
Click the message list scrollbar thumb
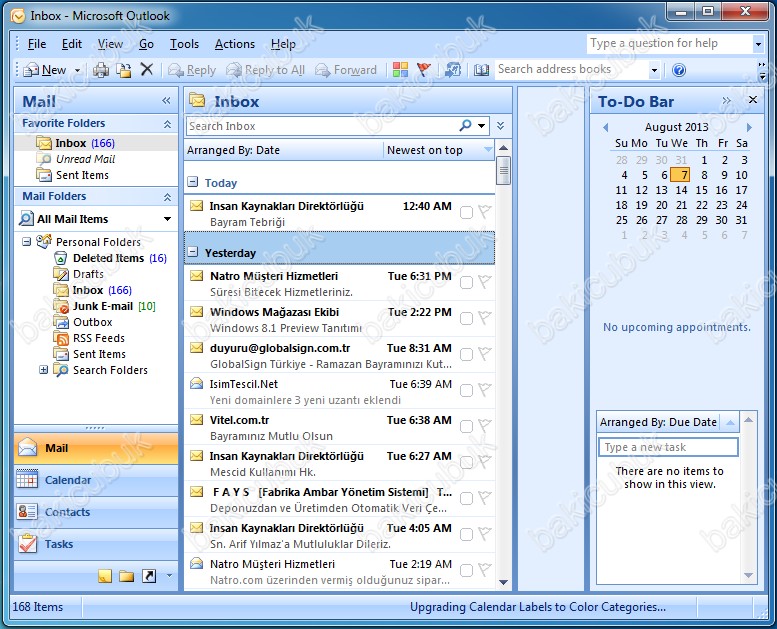click(x=503, y=170)
